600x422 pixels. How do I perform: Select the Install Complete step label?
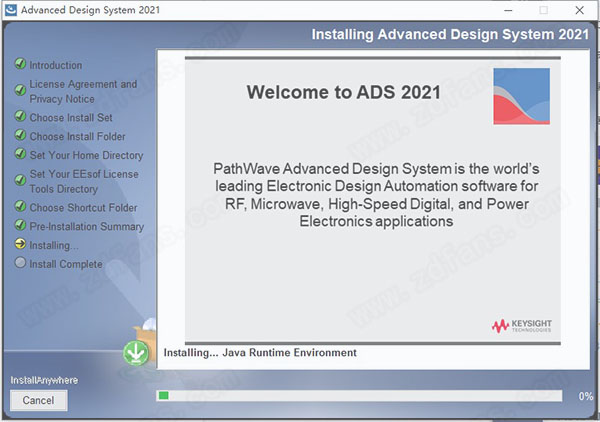pos(66,264)
